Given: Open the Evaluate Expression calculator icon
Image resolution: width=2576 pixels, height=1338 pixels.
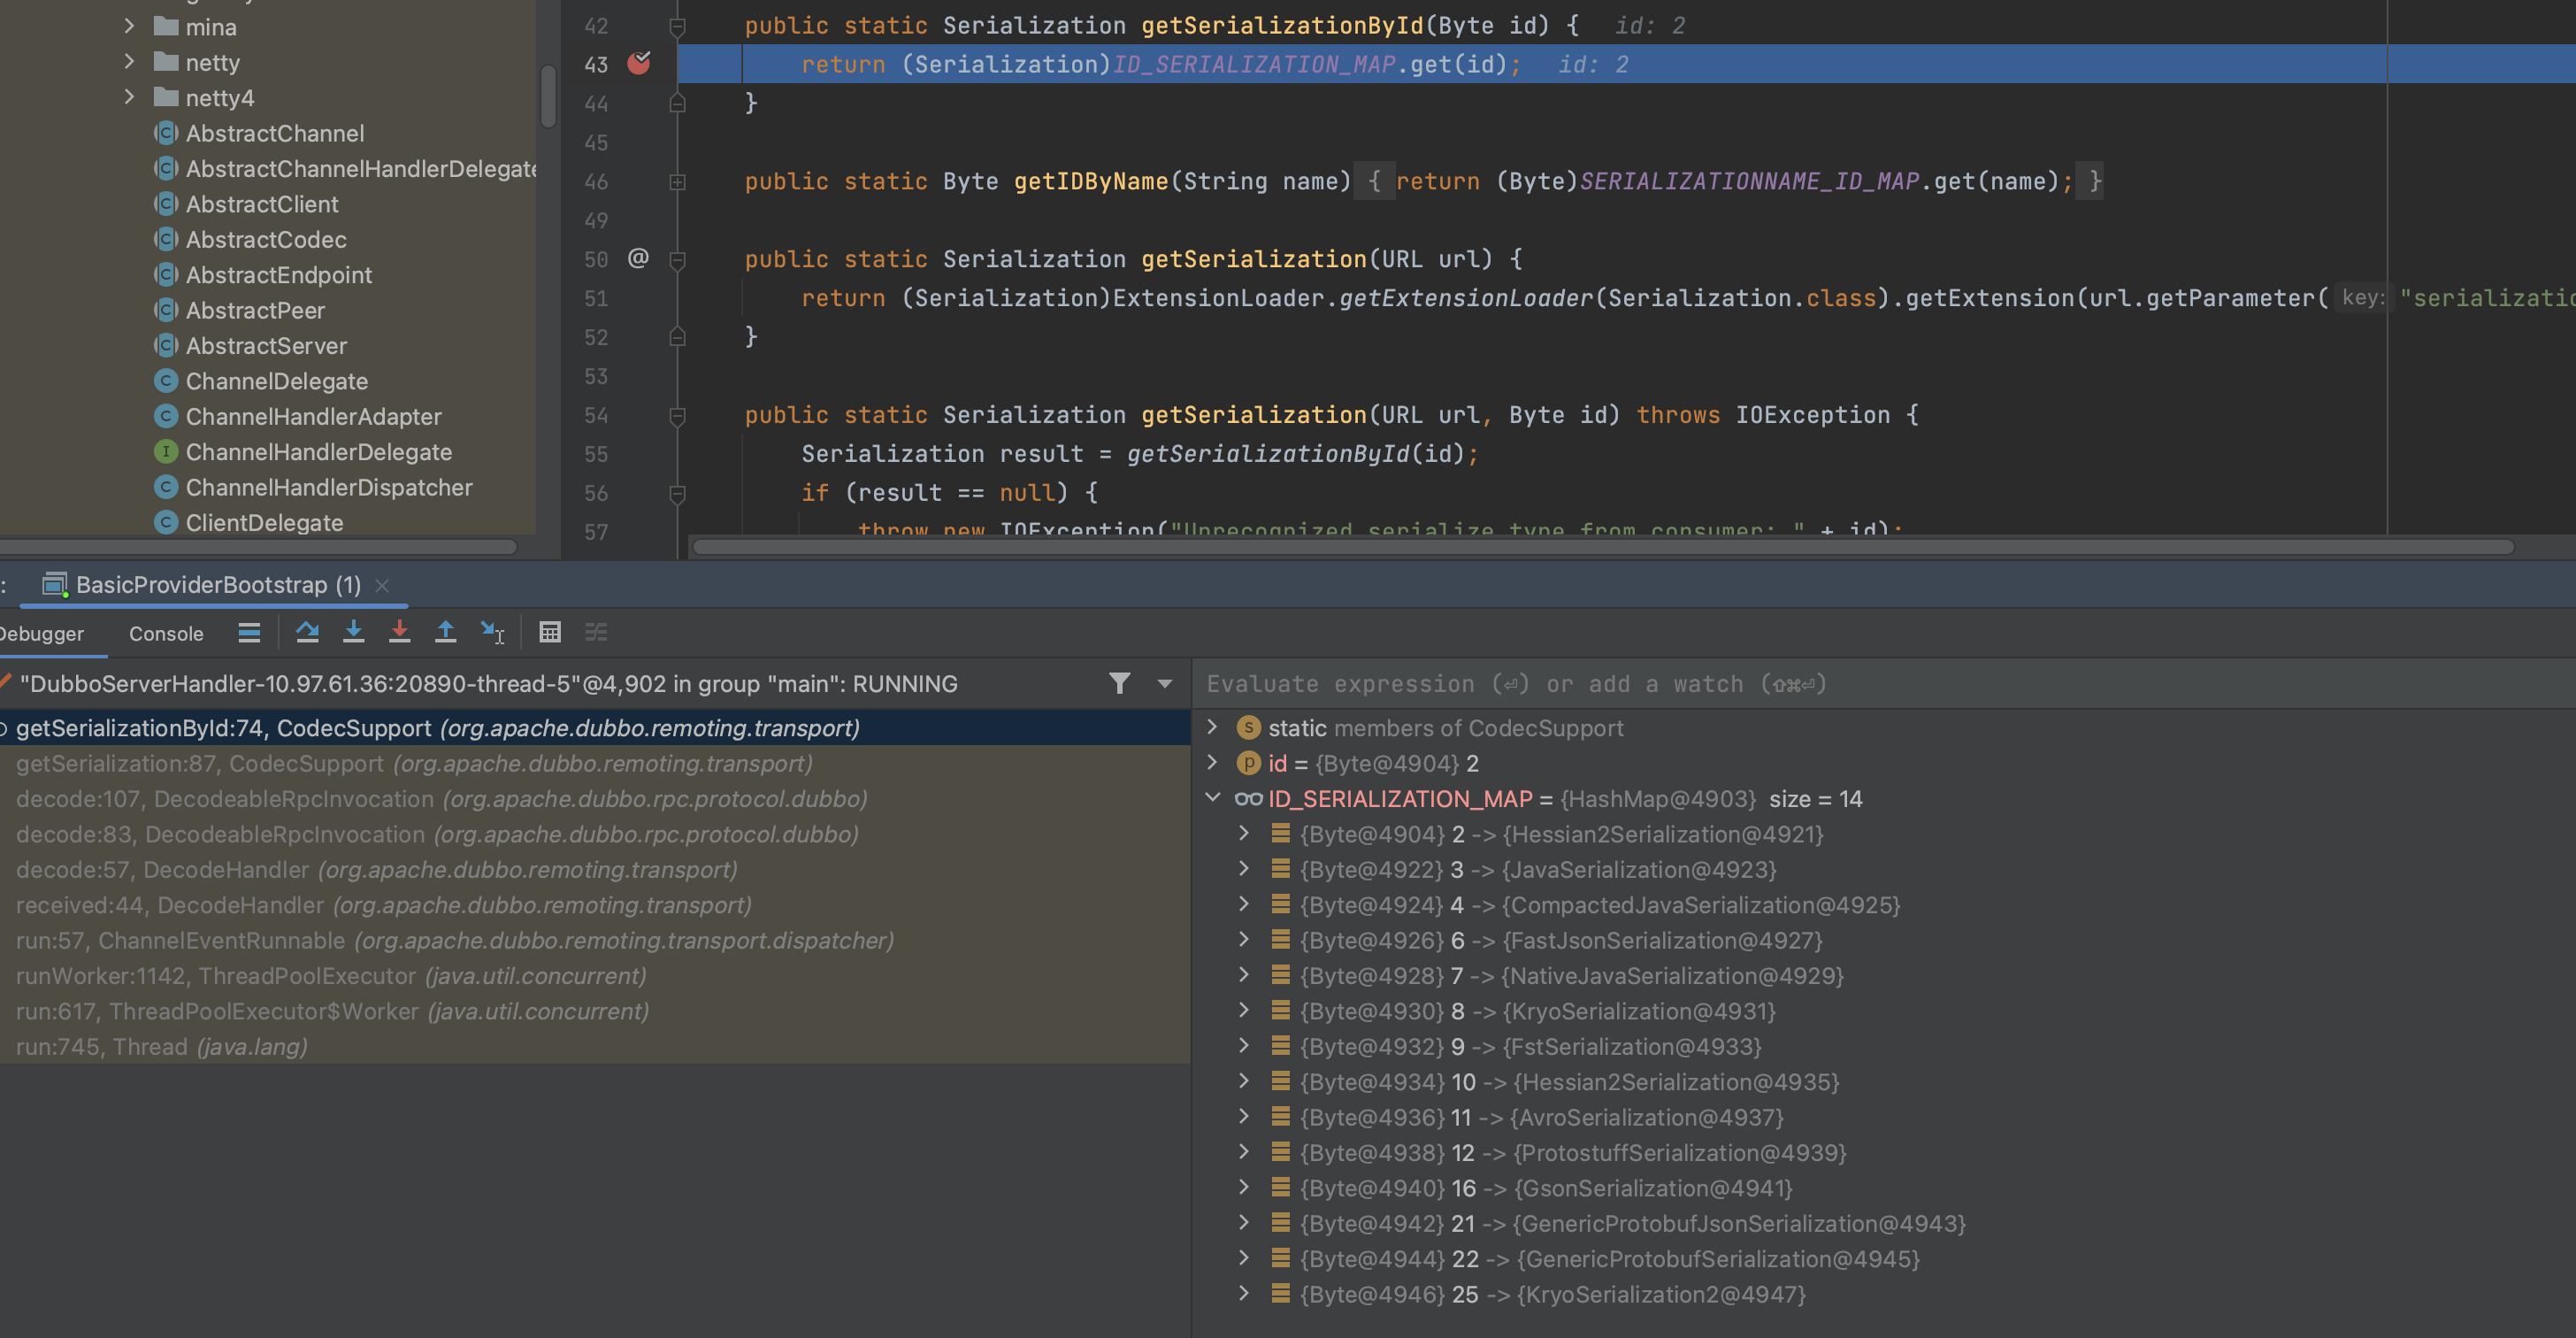Looking at the screenshot, I should pos(549,632).
